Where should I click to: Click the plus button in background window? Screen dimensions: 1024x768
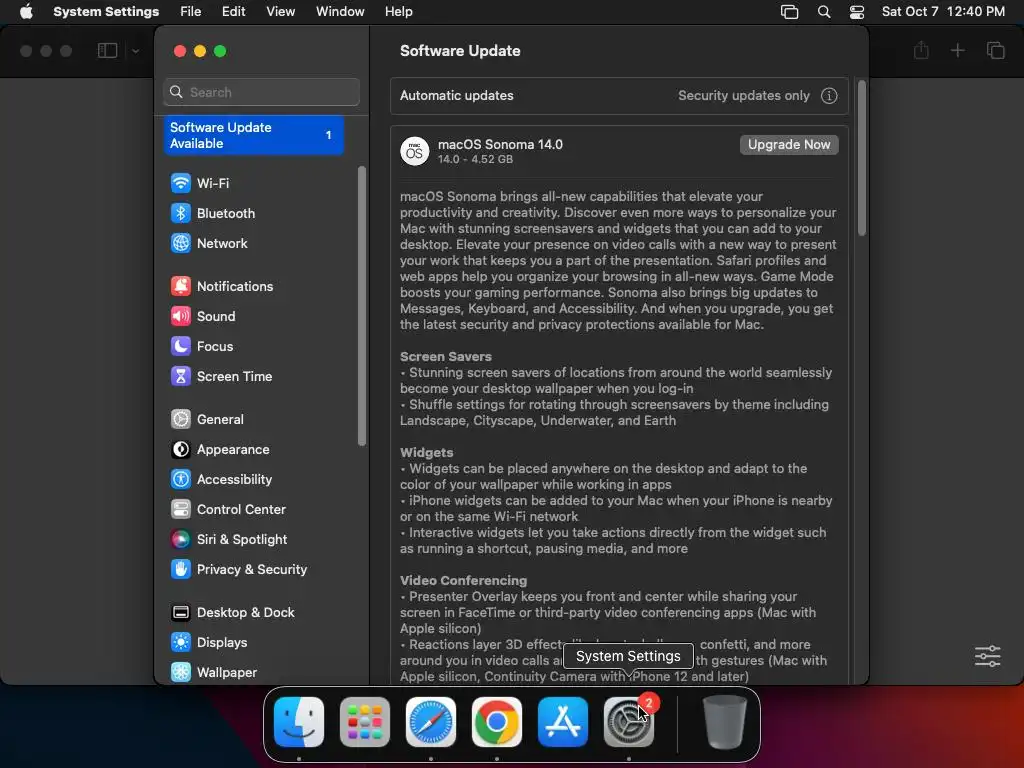tap(957, 50)
